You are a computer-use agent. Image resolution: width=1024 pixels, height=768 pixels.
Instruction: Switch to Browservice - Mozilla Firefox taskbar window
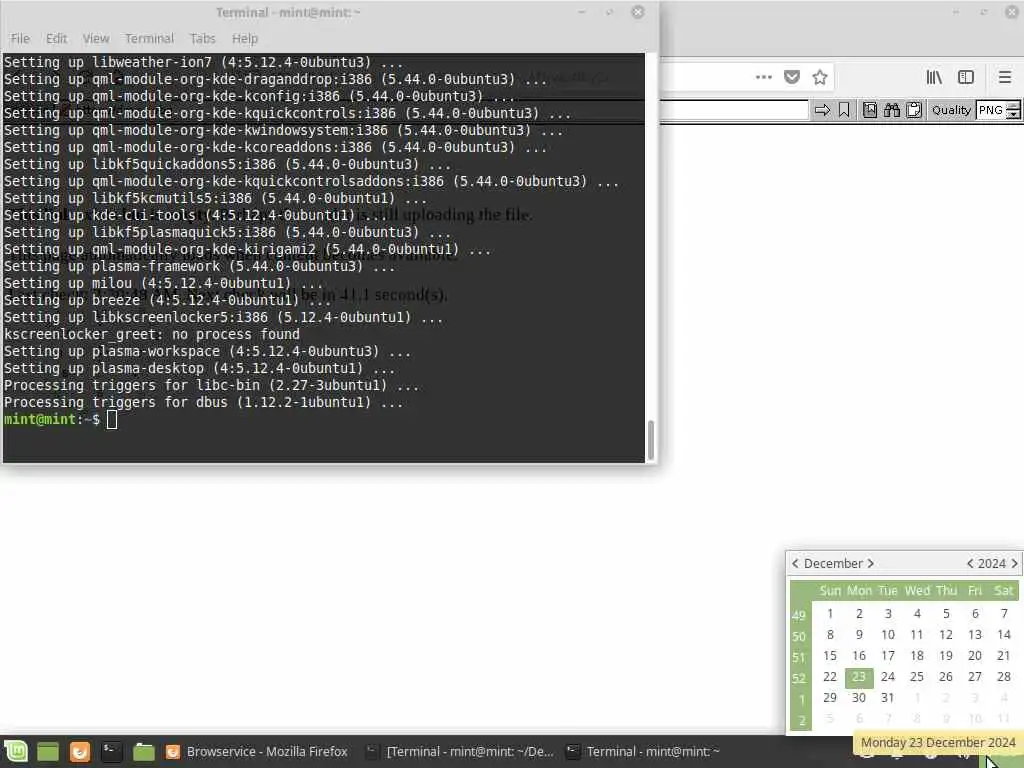pyautogui.click(x=257, y=752)
